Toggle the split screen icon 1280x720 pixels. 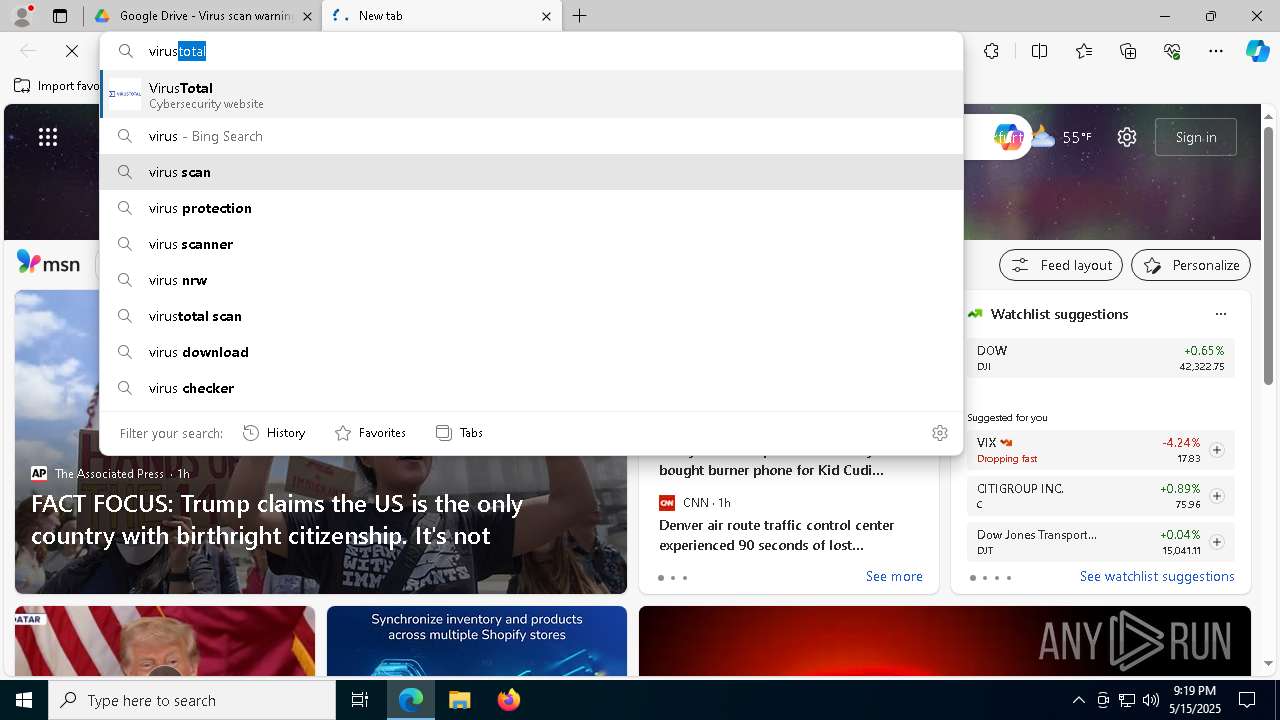(x=1039, y=51)
